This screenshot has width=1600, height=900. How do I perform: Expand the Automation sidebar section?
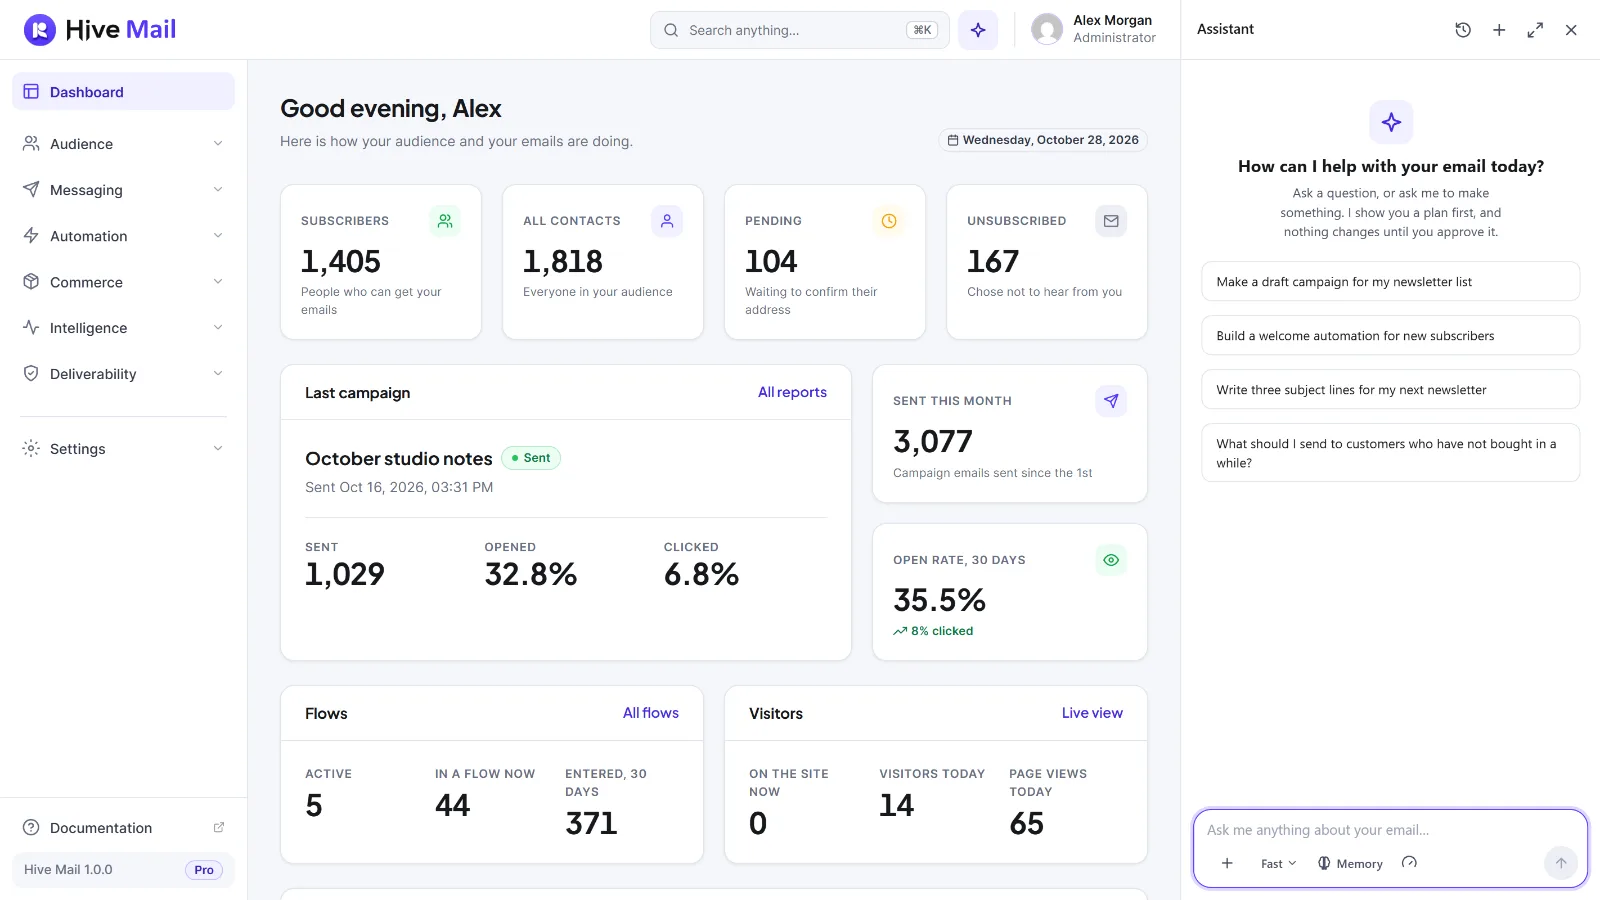point(123,236)
